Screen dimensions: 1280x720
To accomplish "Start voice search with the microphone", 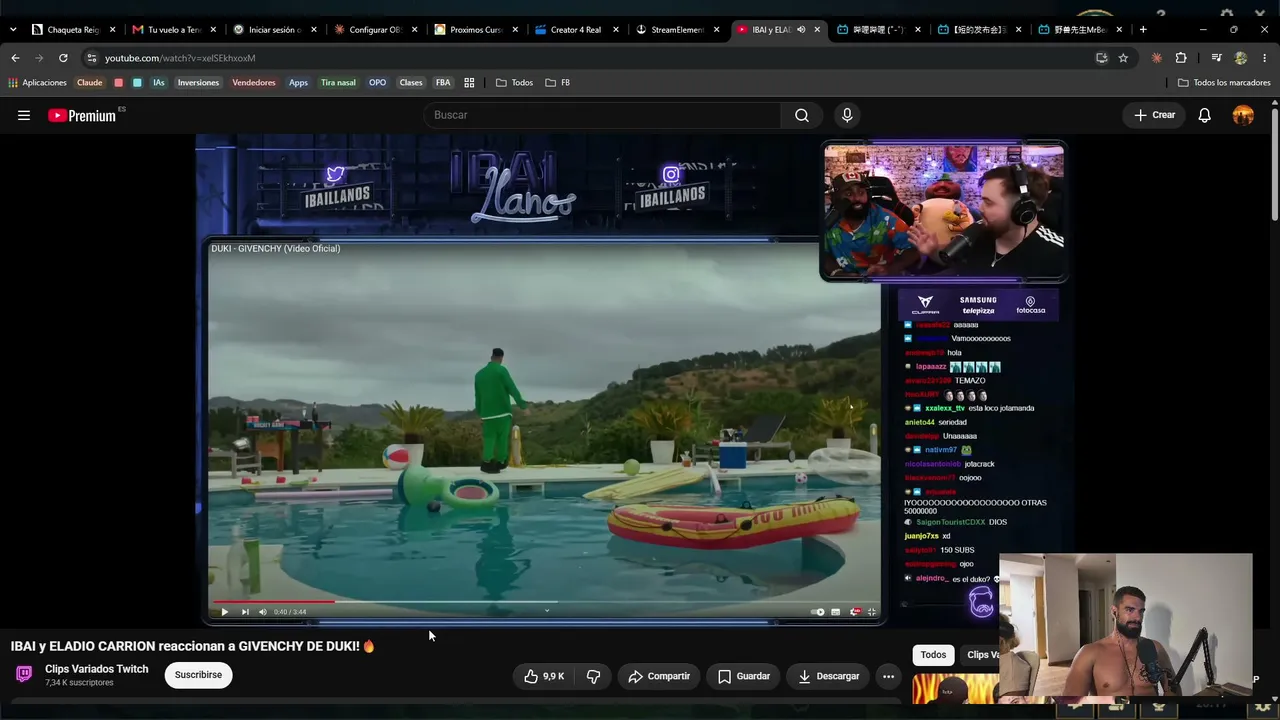I will (x=847, y=115).
